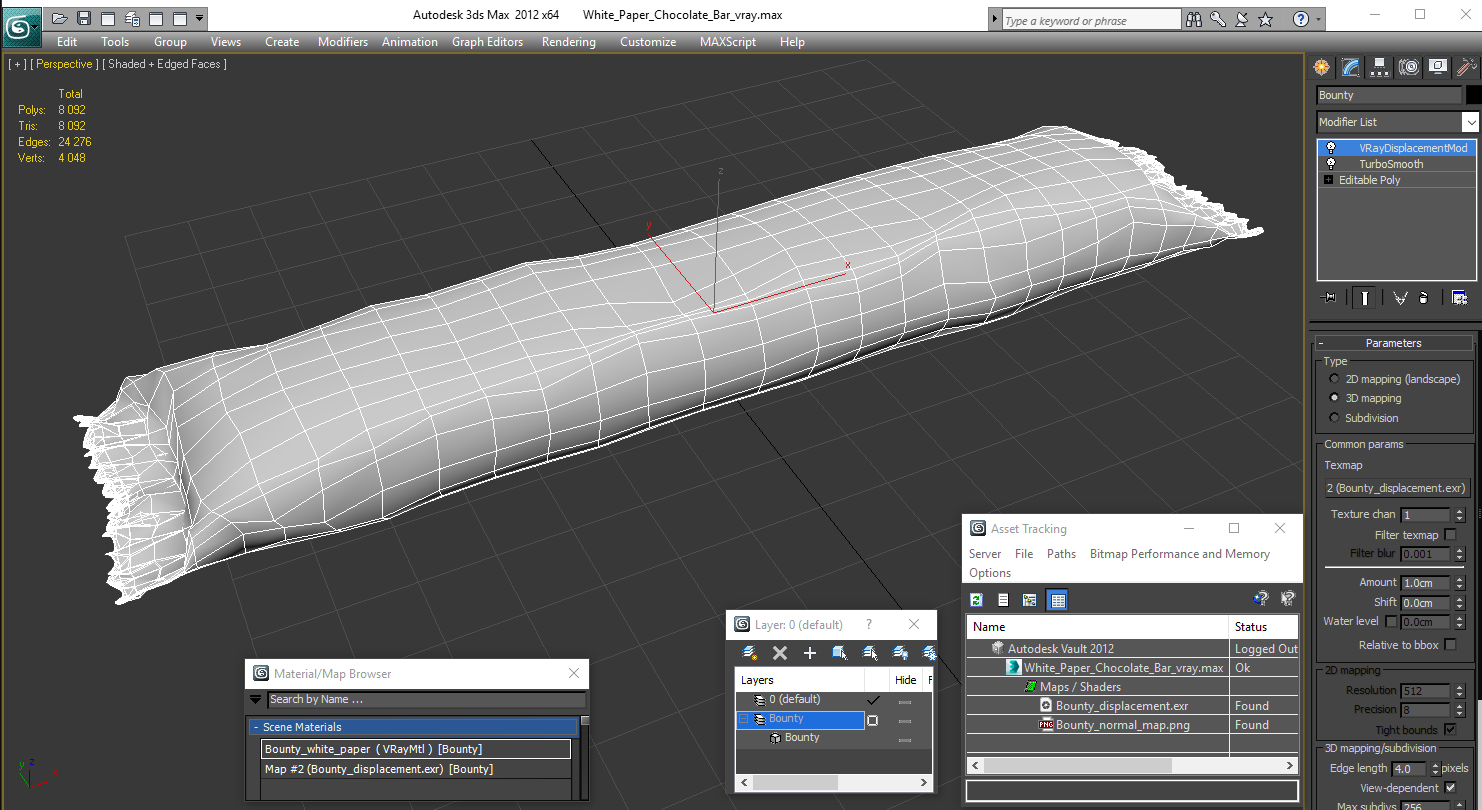Open the Modifier List dropdown
1482x810 pixels.
1398,122
